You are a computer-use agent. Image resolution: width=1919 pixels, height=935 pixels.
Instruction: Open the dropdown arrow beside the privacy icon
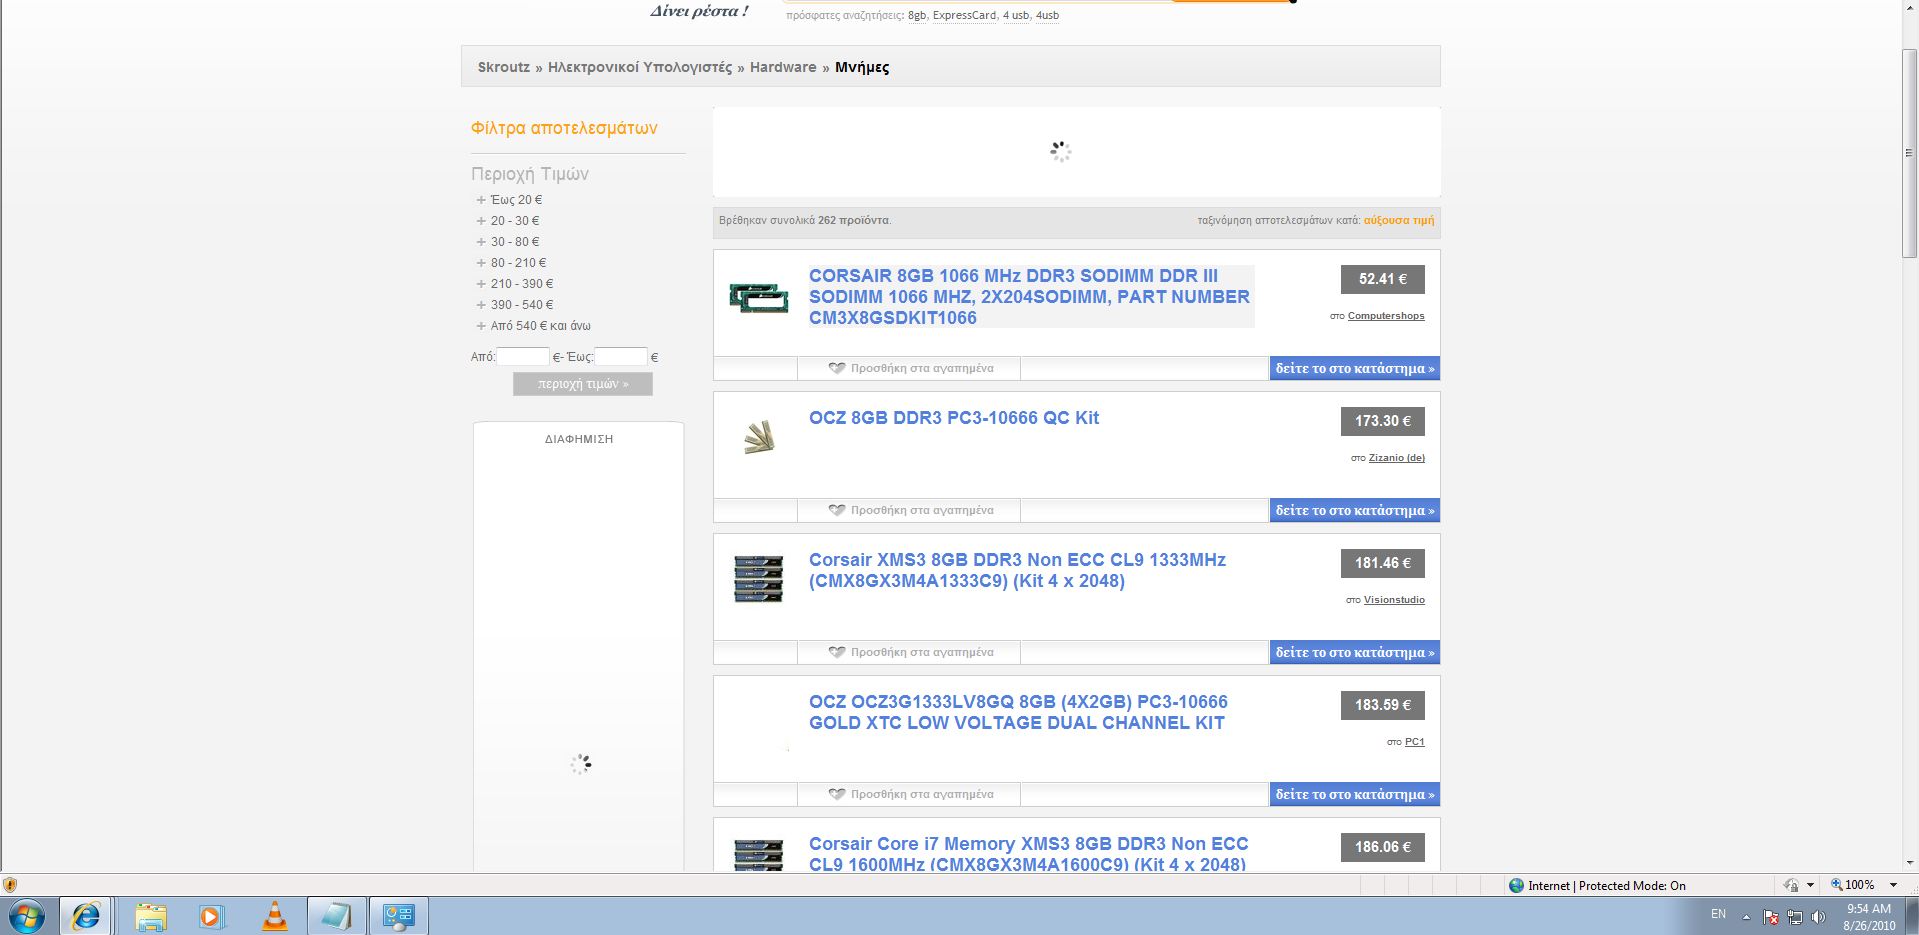click(1810, 885)
